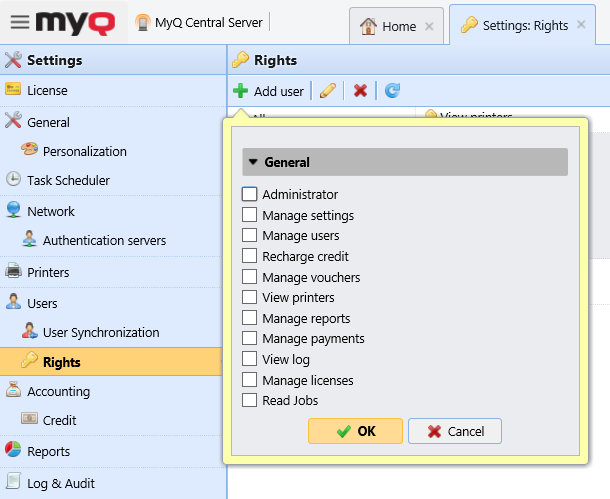The height and width of the screenshot is (499, 610).
Task: Open Task Scheduler settings
Action: 68,180
